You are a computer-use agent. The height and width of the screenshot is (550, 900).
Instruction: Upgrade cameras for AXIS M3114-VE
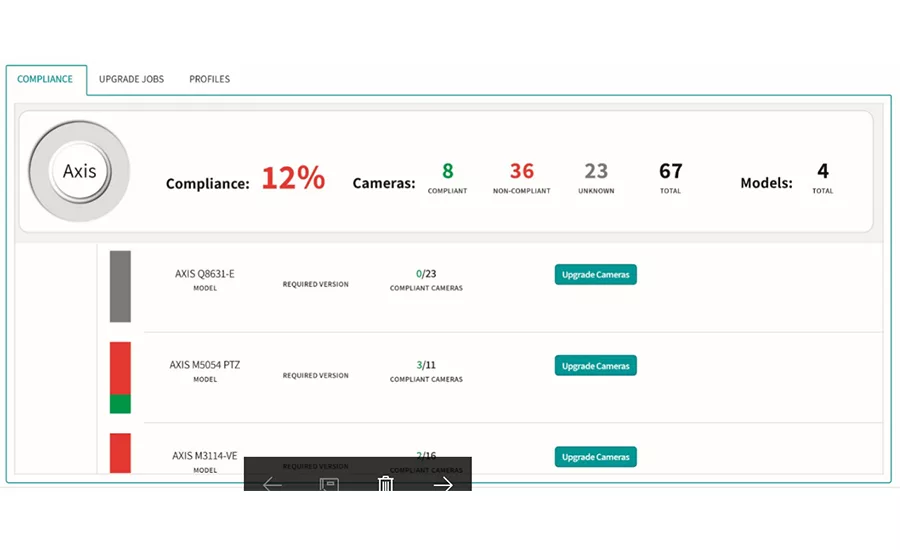[595, 457]
